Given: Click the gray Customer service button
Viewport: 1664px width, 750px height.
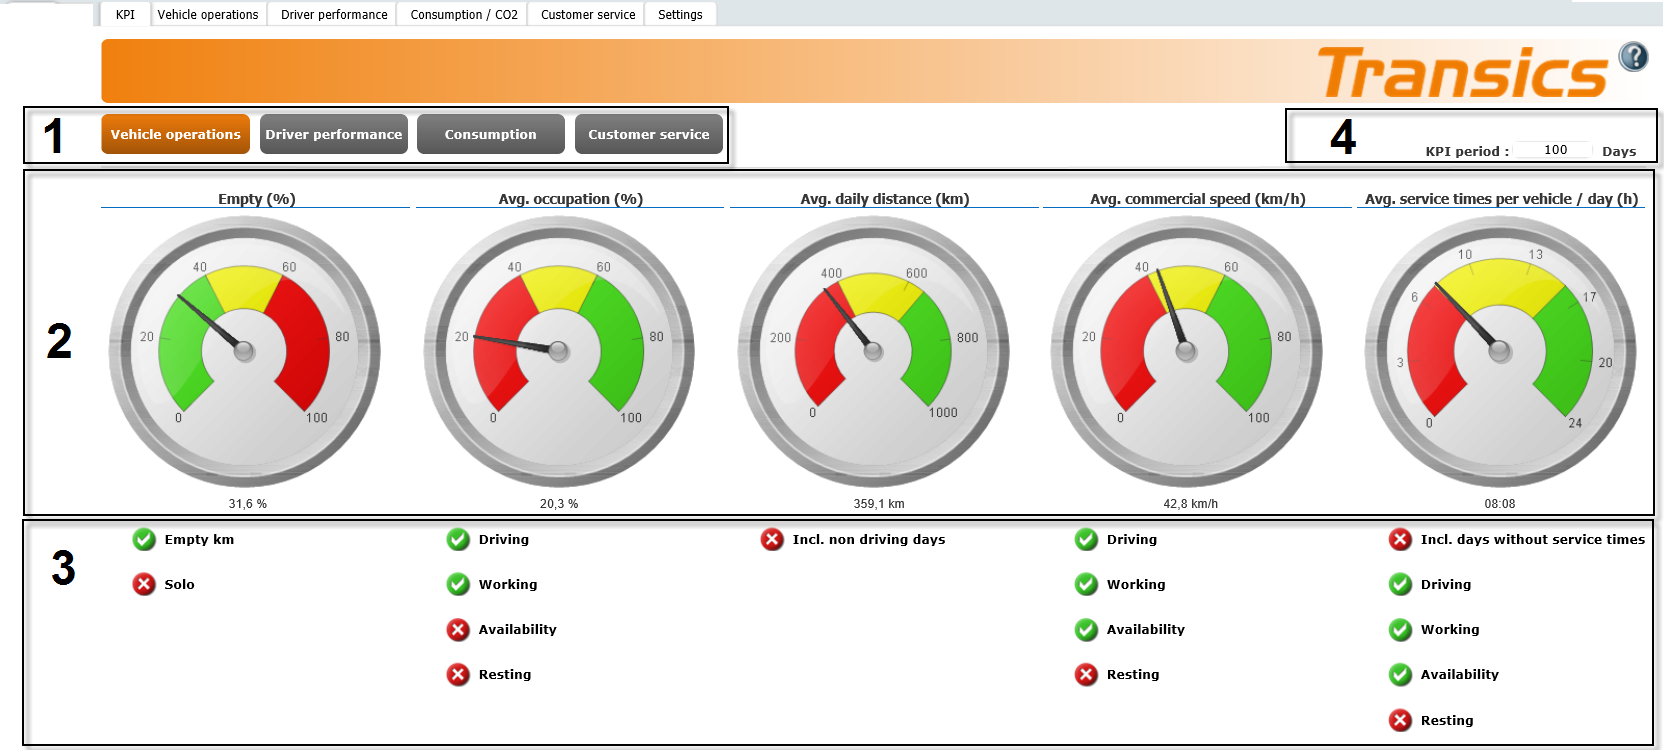Looking at the screenshot, I should pyautogui.click(x=648, y=135).
